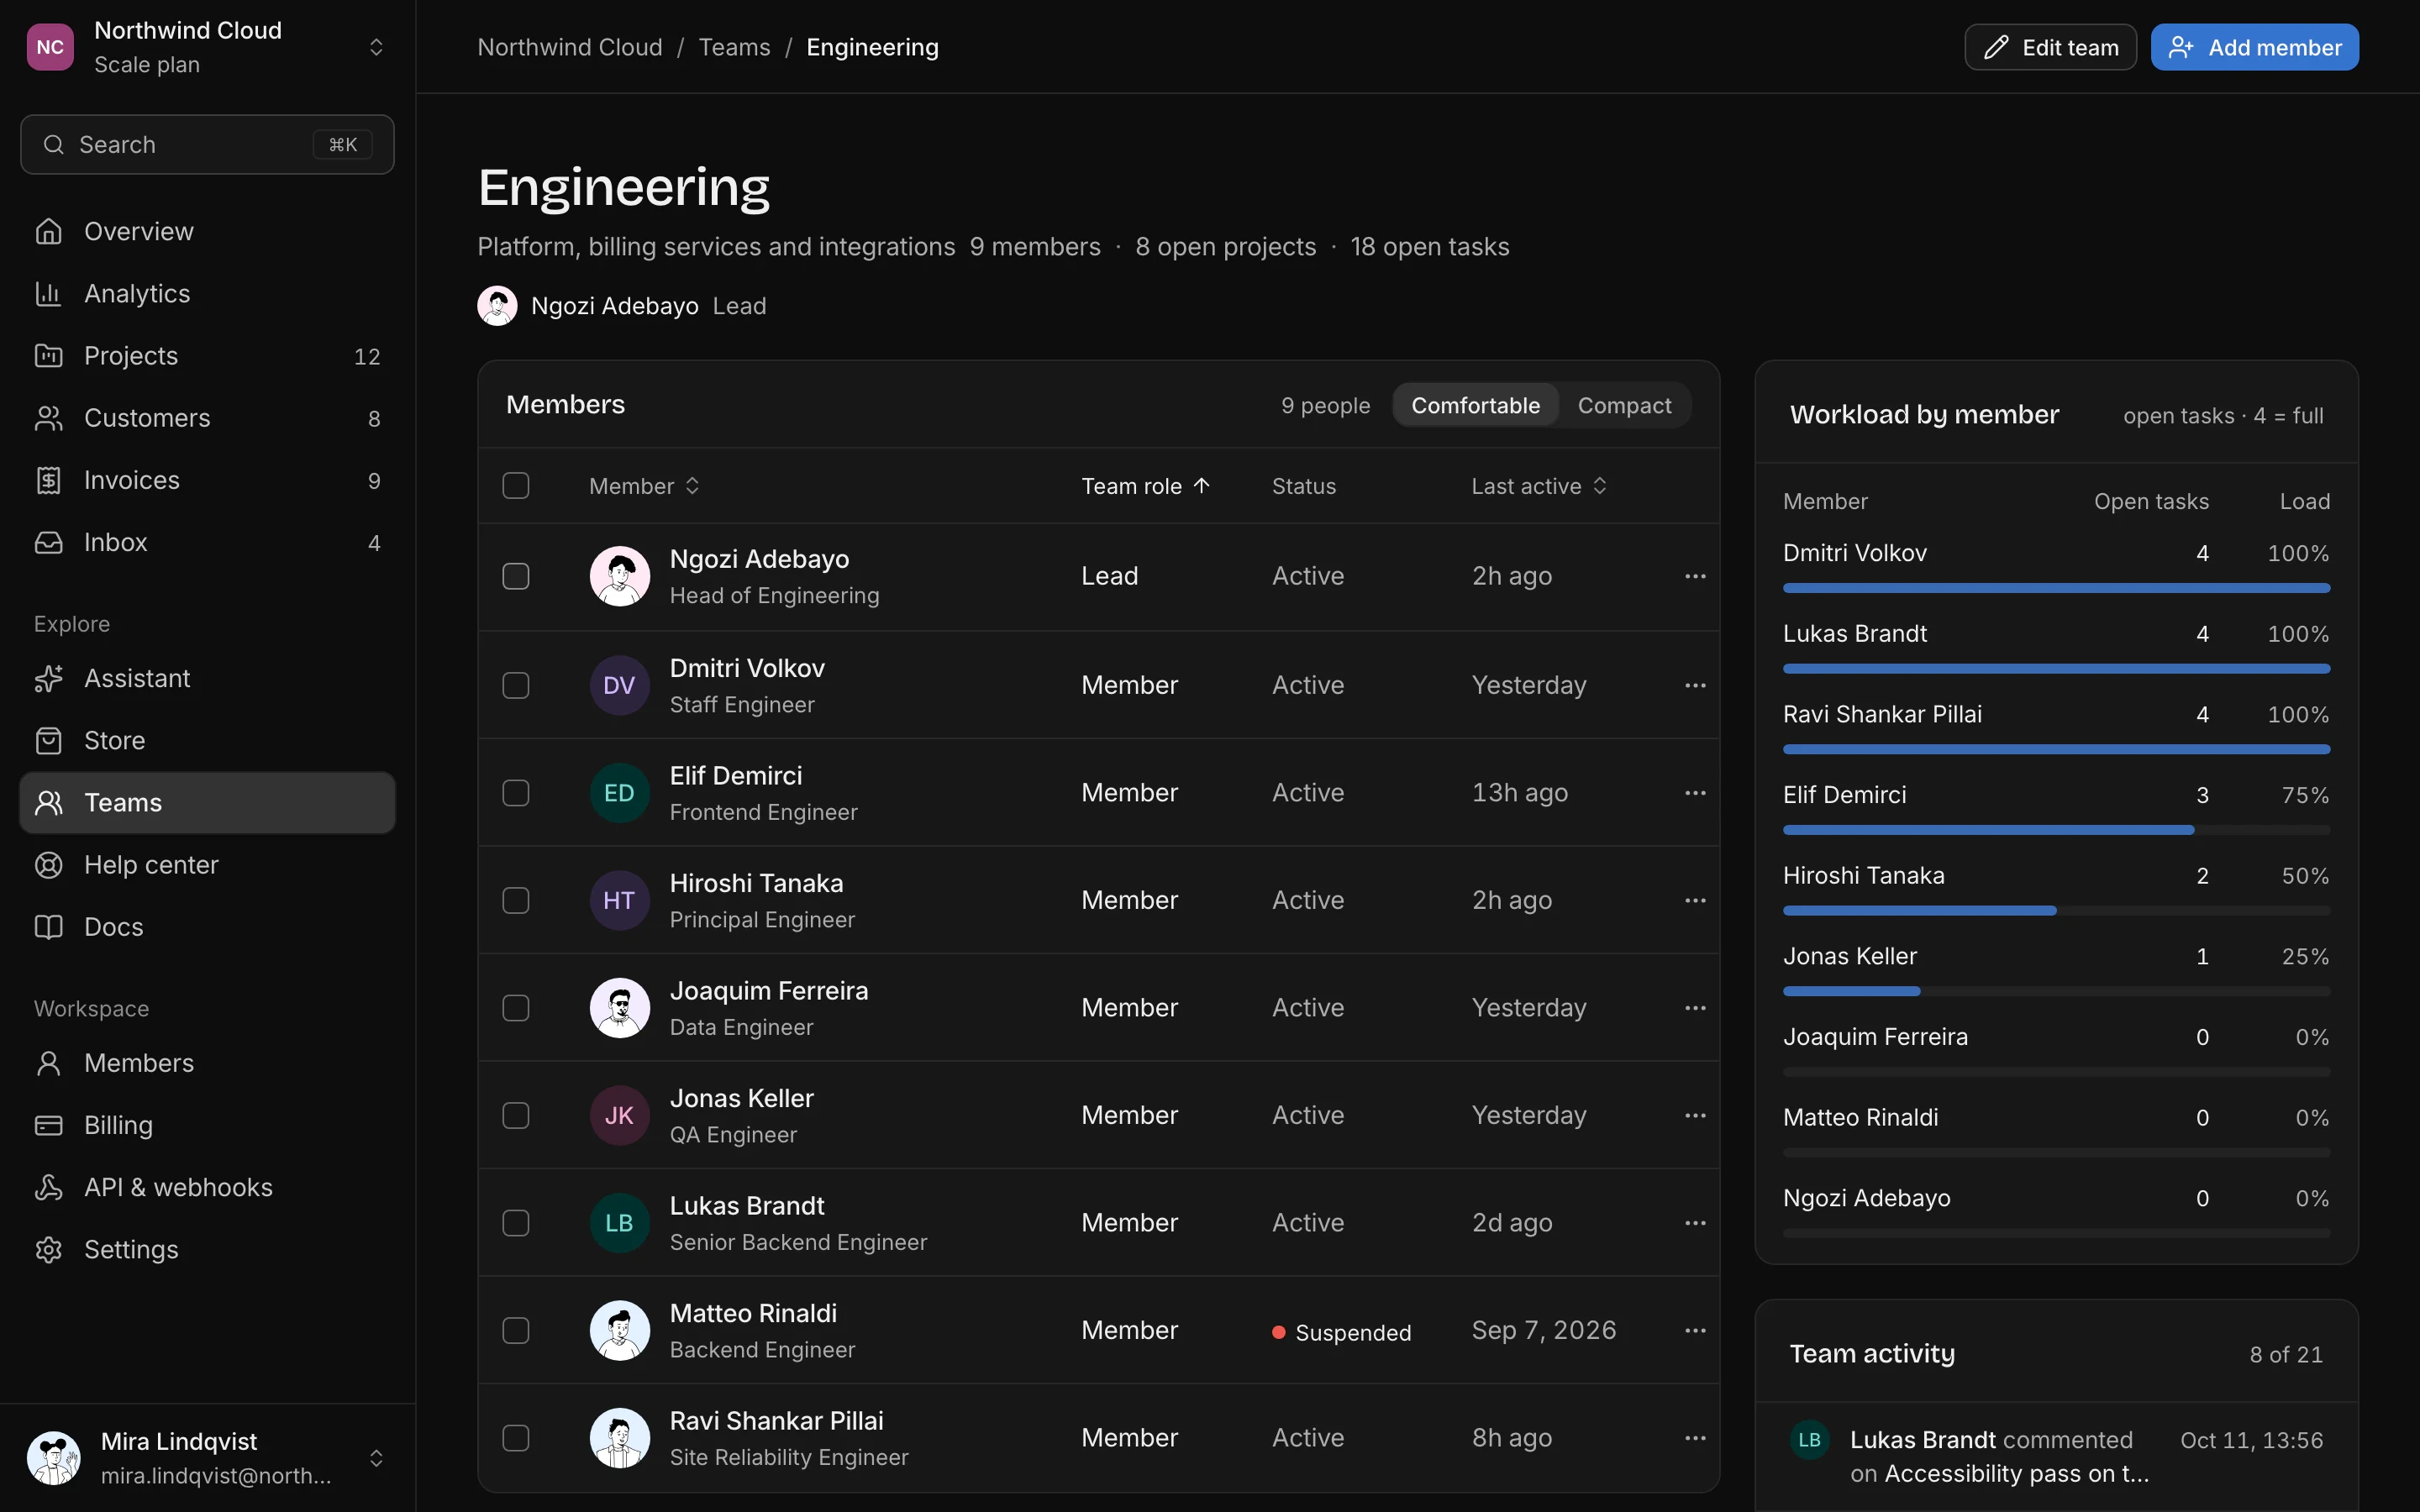Click the Docs book icon
The width and height of the screenshot is (2420, 1512).
(48, 926)
